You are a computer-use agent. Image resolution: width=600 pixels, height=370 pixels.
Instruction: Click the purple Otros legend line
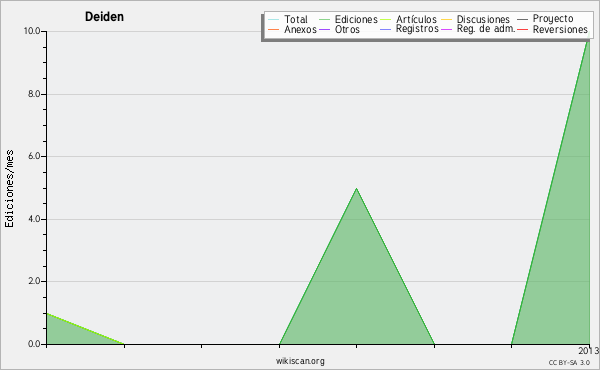[x=324, y=29]
